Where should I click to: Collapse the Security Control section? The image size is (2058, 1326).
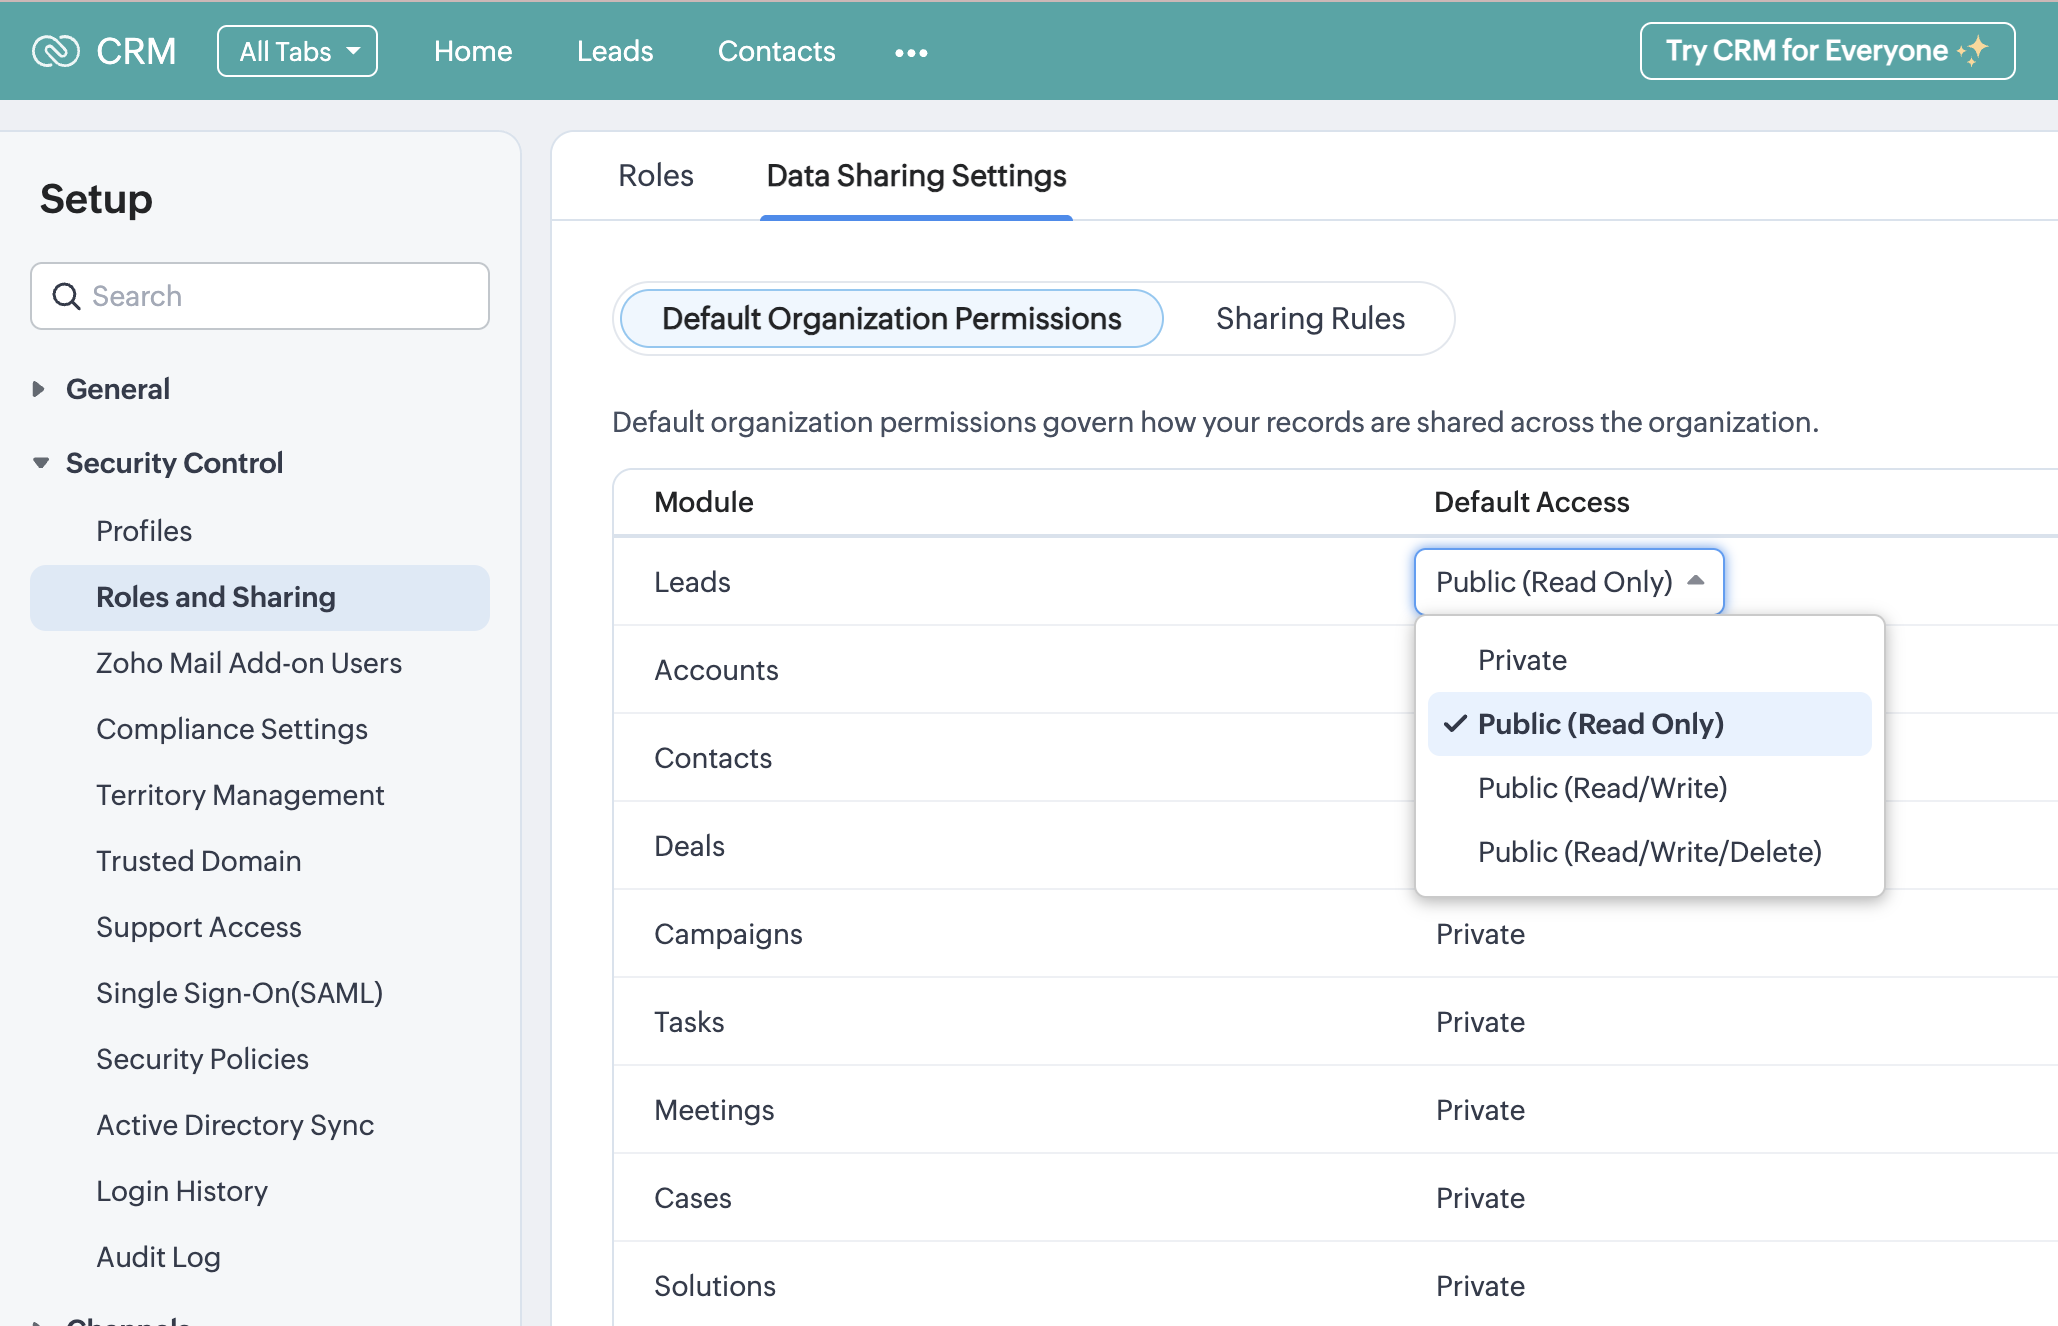pos(41,463)
